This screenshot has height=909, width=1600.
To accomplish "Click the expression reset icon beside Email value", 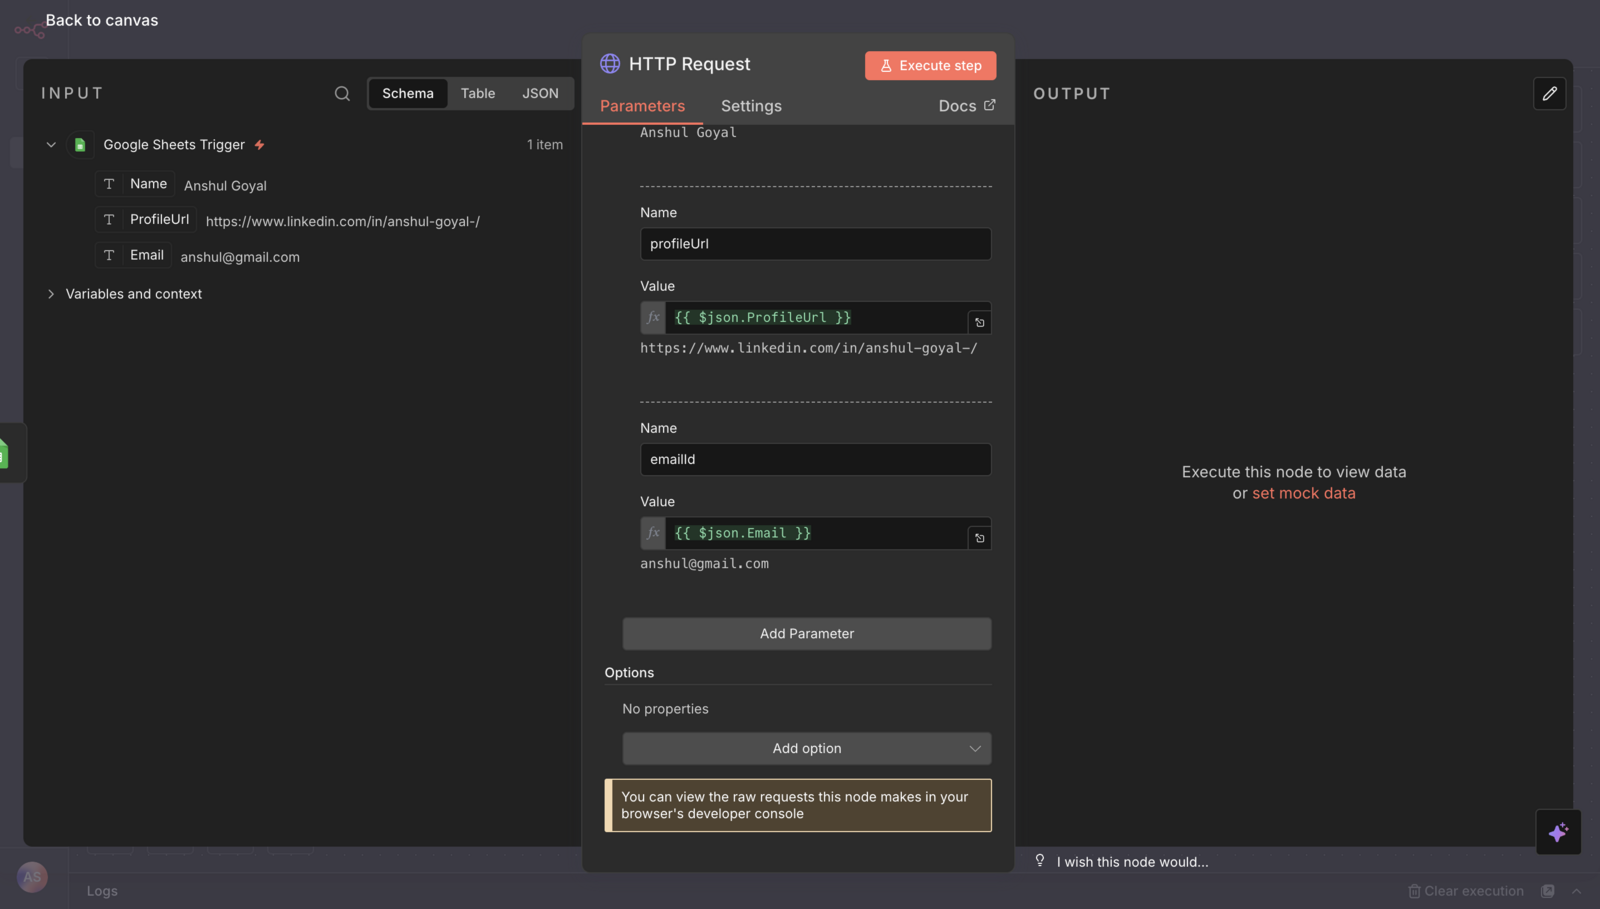I will [x=979, y=538].
